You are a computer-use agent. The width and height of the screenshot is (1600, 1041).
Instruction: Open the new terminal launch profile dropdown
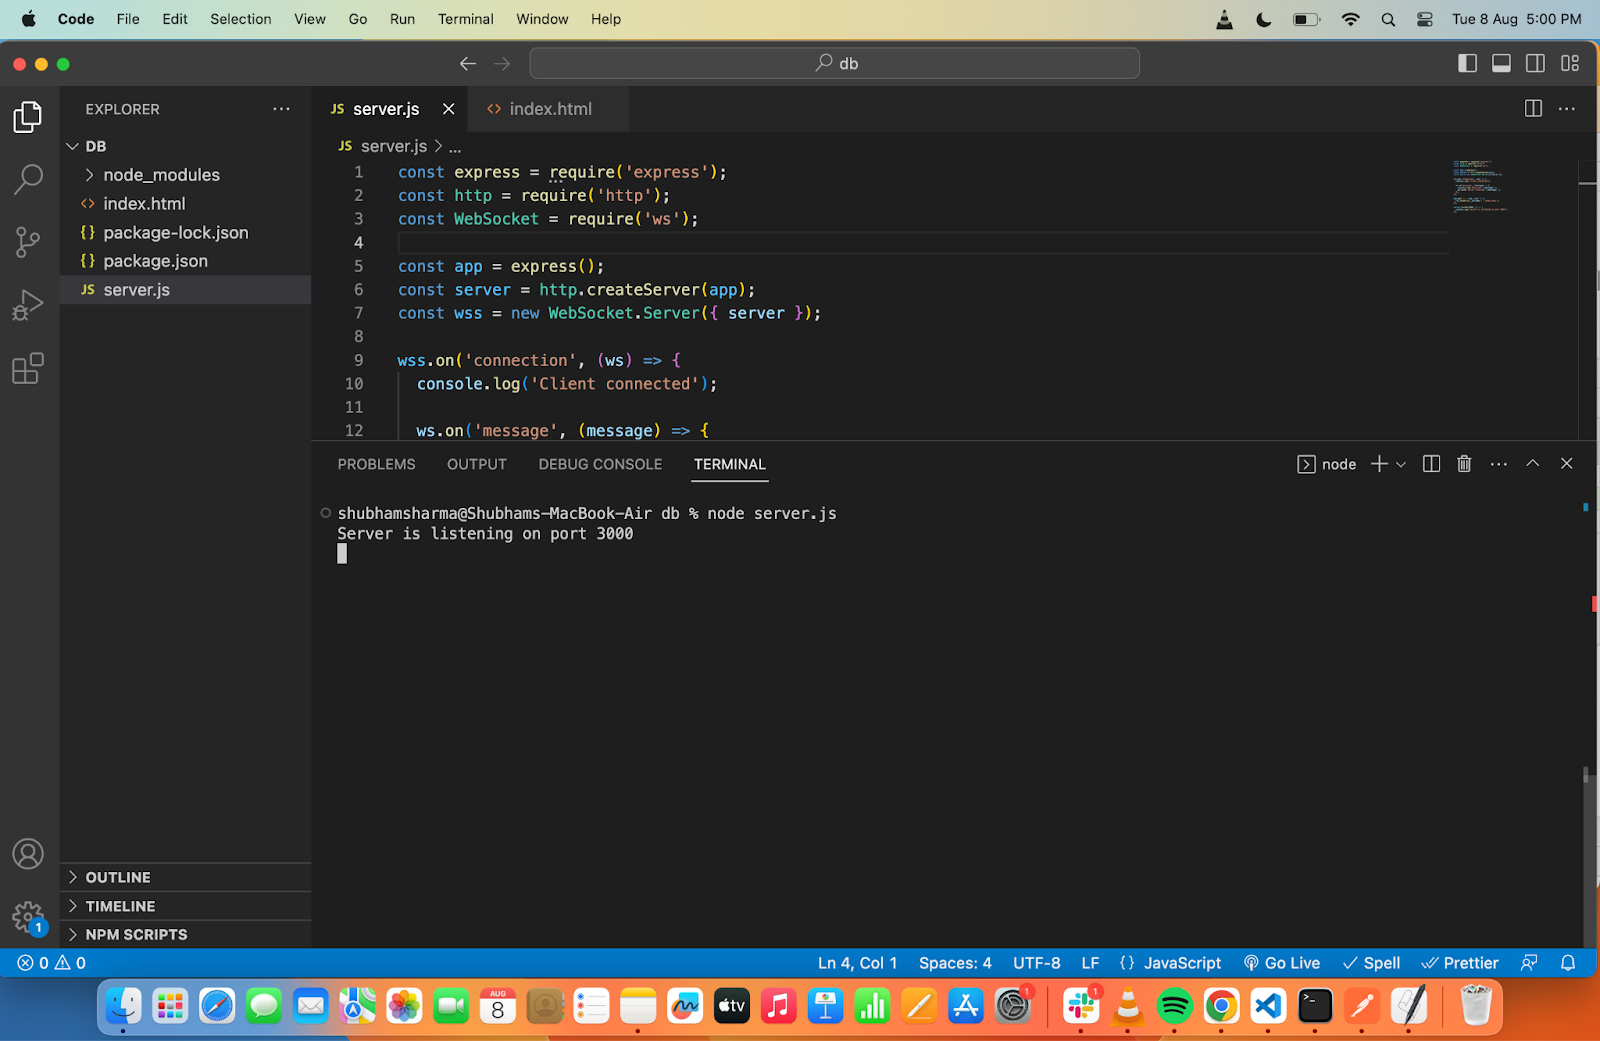pyautogui.click(x=1401, y=464)
